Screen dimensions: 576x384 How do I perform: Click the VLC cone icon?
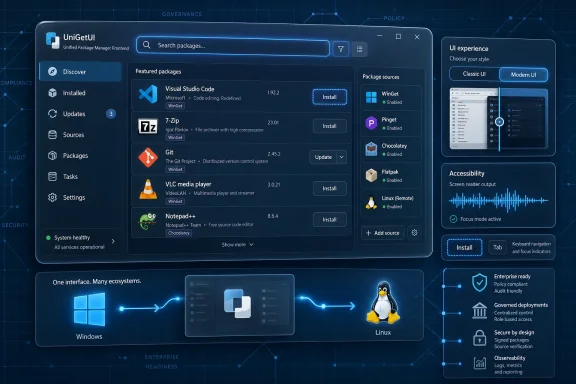tap(148, 189)
